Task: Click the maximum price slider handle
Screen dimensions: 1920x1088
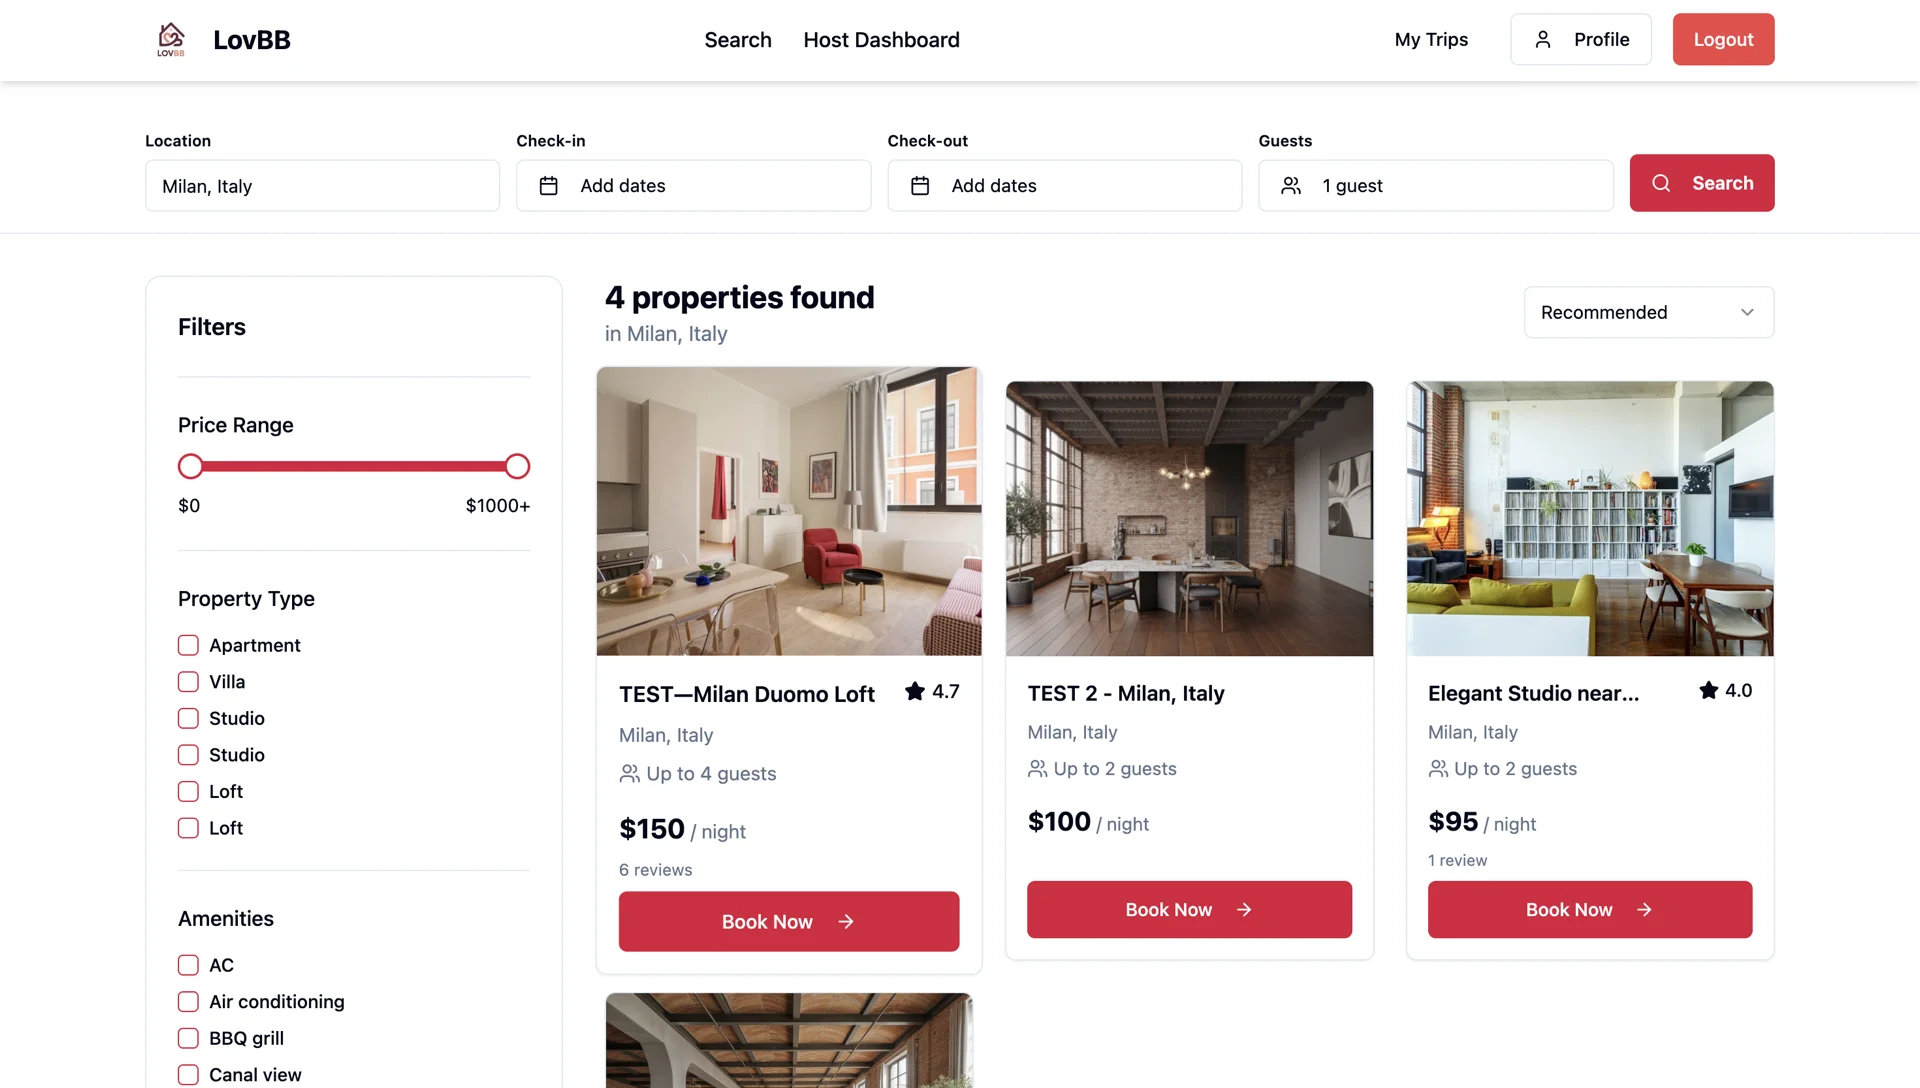Action: (517, 466)
